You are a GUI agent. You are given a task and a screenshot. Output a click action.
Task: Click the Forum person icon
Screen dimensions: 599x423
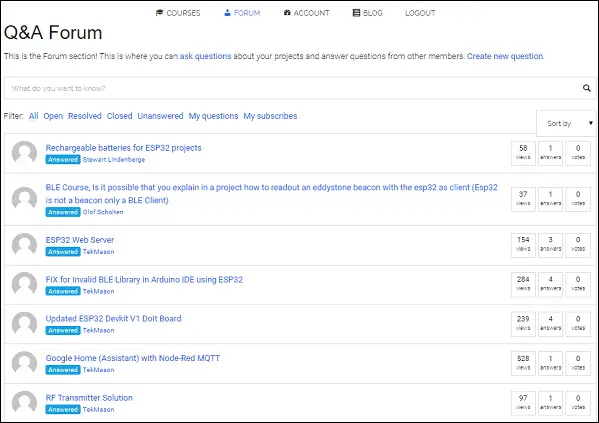pos(227,13)
